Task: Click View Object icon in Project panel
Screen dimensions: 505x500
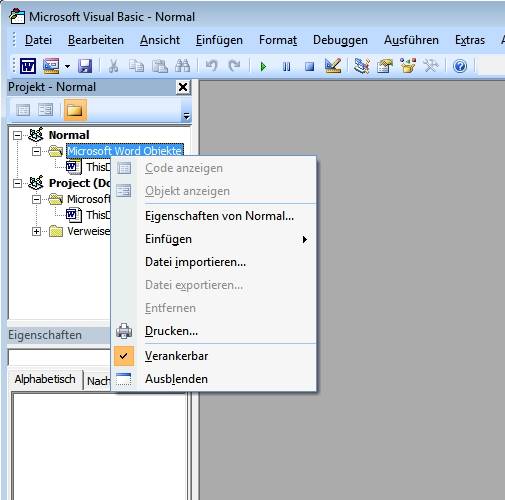Action: (45, 110)
